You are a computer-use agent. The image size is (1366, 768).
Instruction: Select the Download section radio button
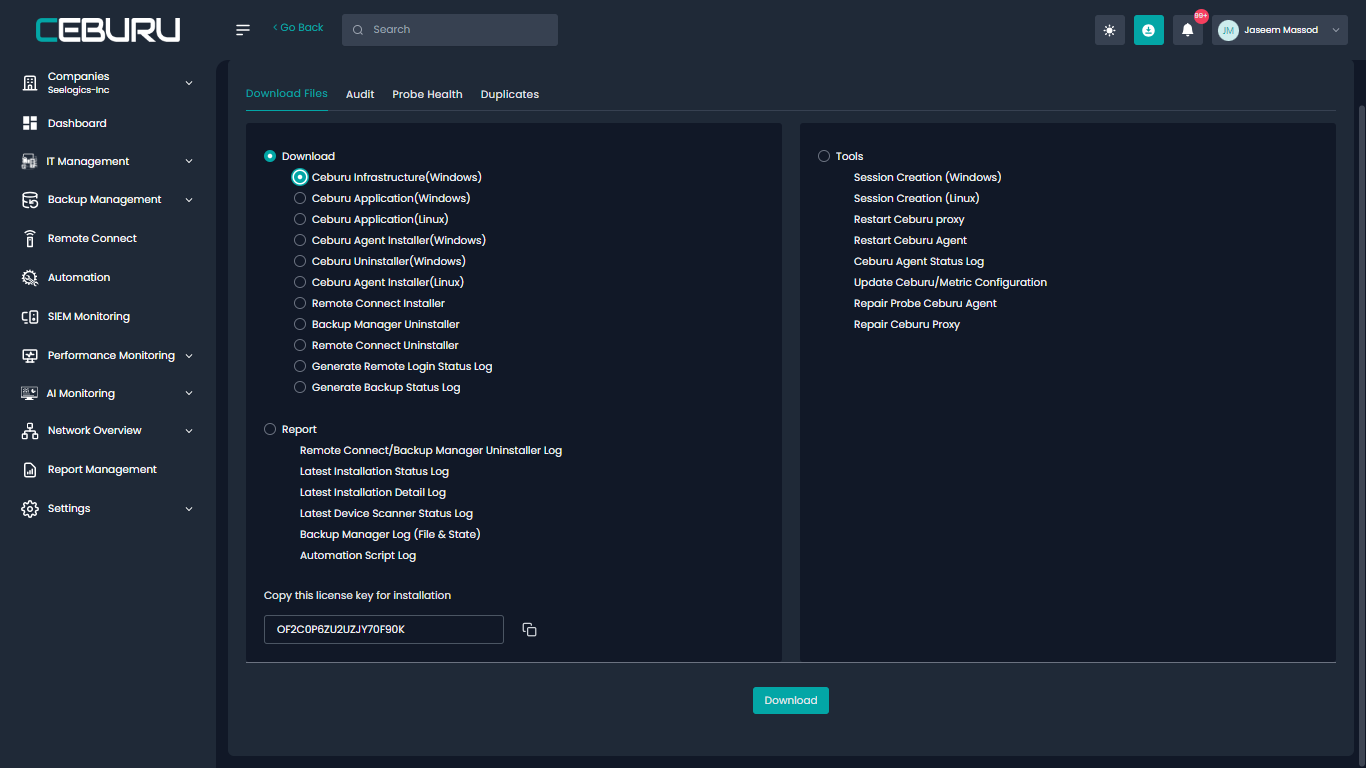click(270, 156)
